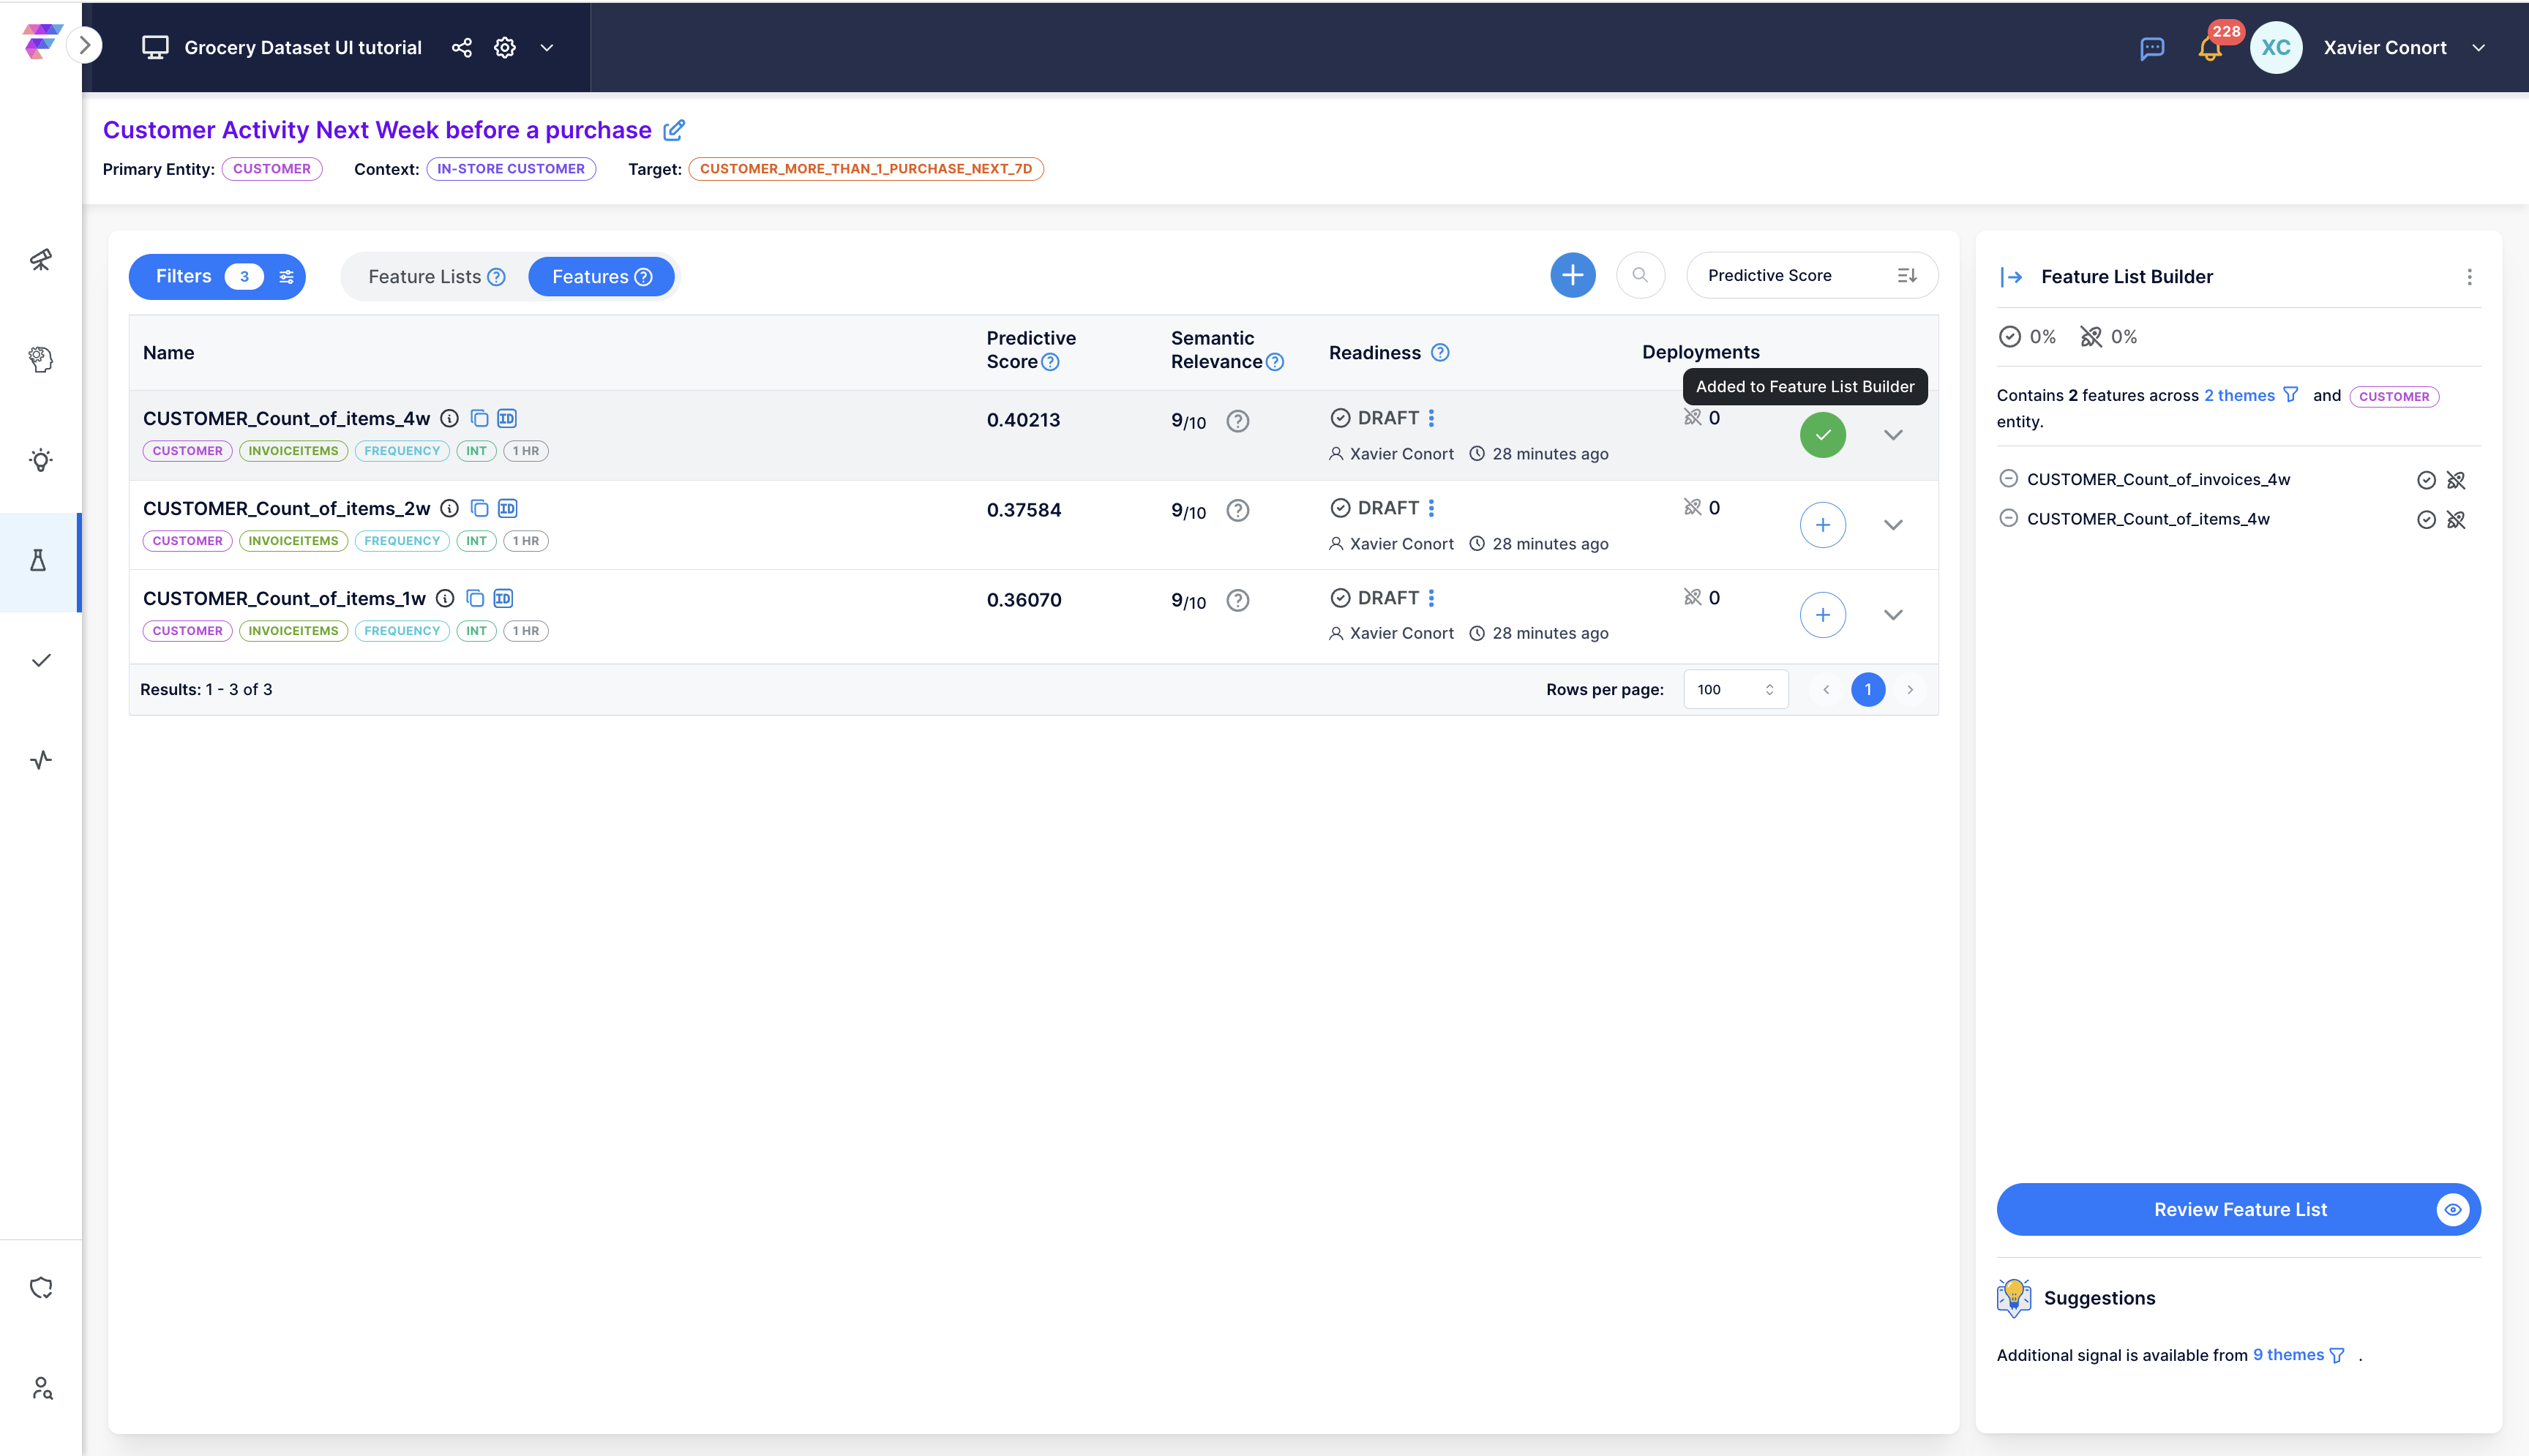Open catalog settings gear icon
The height and width of the screenshot is (1456, 2529).
[505, 48]
